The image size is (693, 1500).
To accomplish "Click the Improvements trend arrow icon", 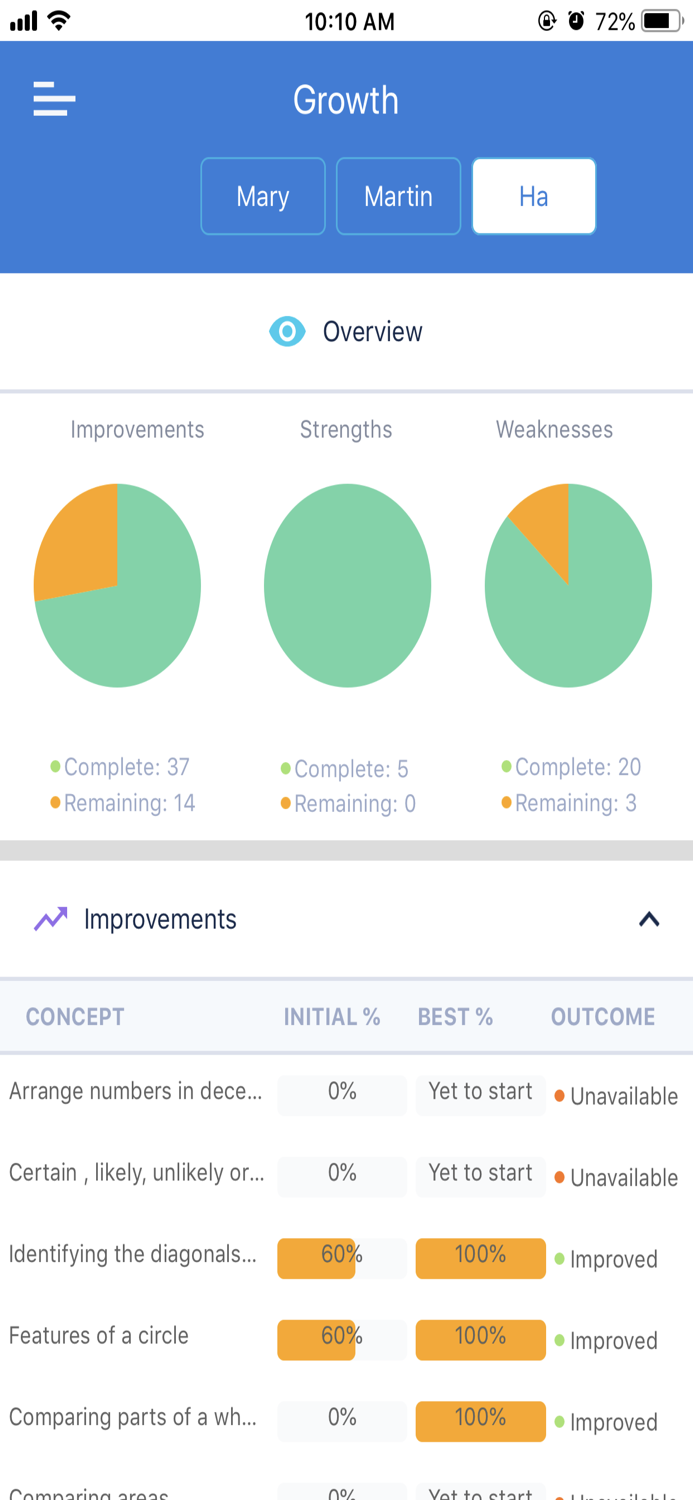I will (x=50, y=919).
